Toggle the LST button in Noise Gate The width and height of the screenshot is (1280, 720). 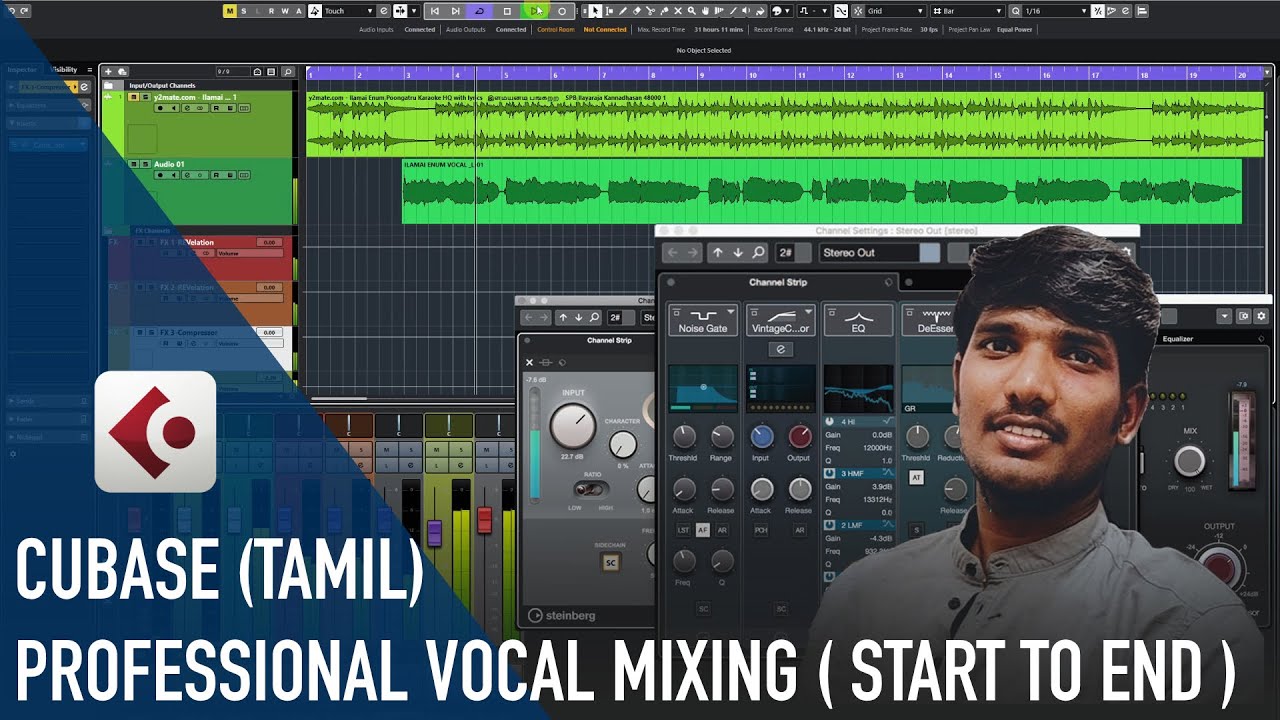[683, 530]
